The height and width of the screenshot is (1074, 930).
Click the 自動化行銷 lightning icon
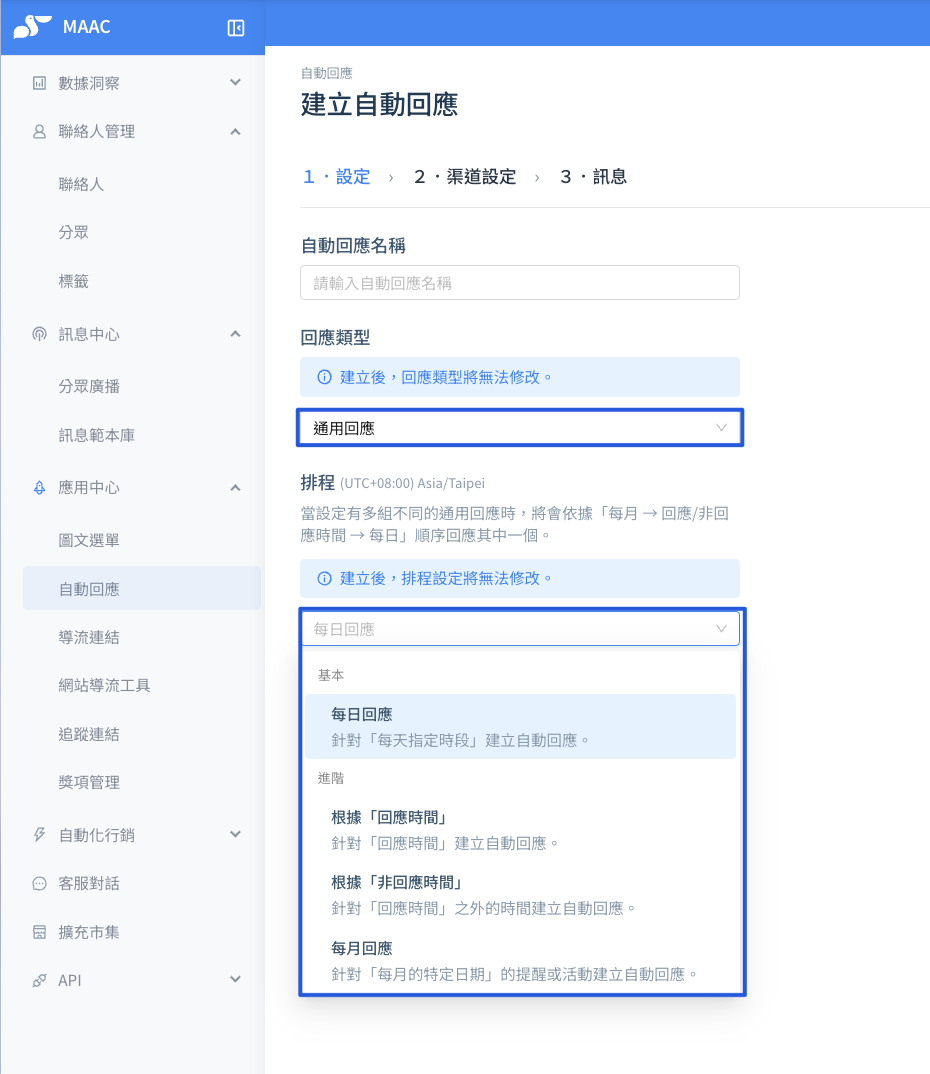click(x=40, y=834)
